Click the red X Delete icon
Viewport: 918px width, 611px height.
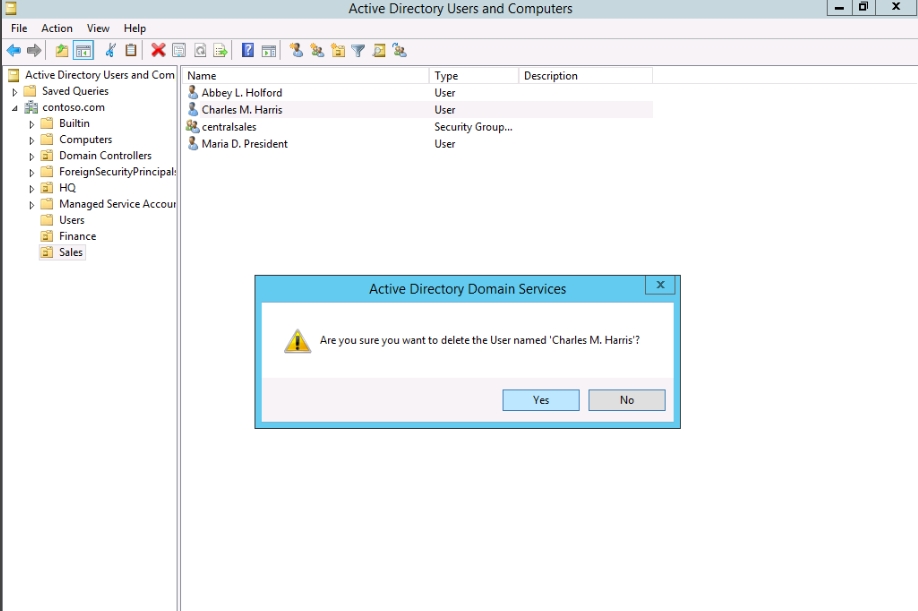pyautogui.click(x=158, y=51)
